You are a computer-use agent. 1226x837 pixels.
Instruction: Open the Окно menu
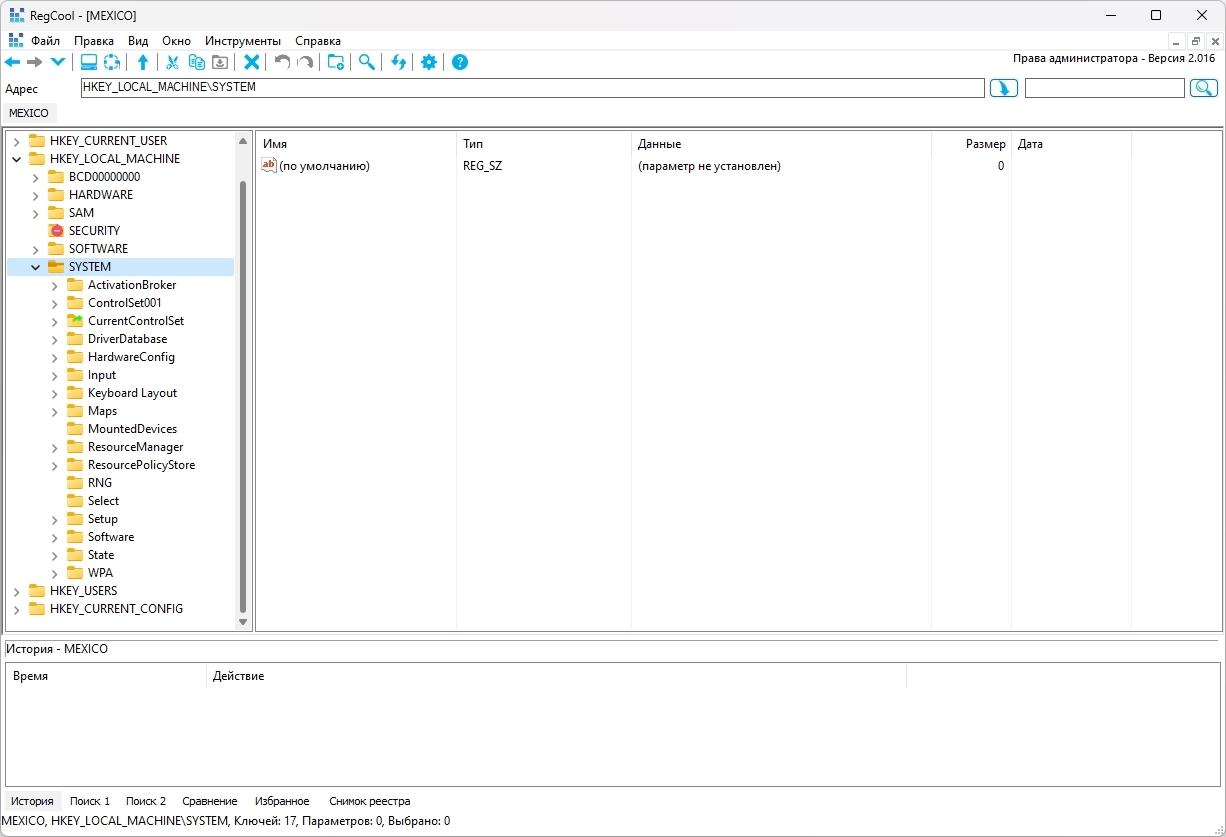(x=176, y=41)
